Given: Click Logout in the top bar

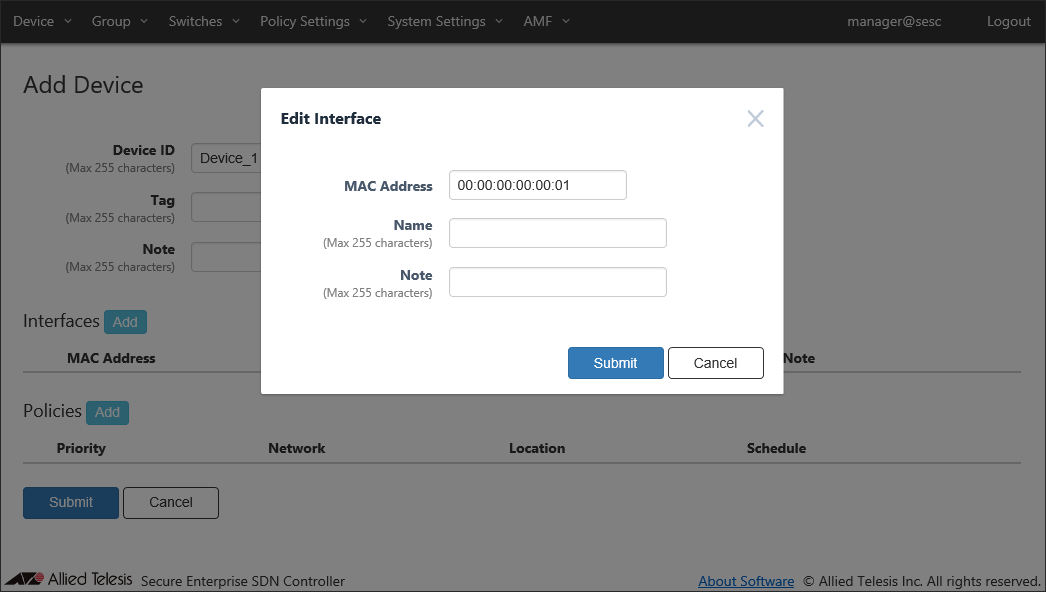Looking at the screenshot, I should click(x=1008, y=21).
